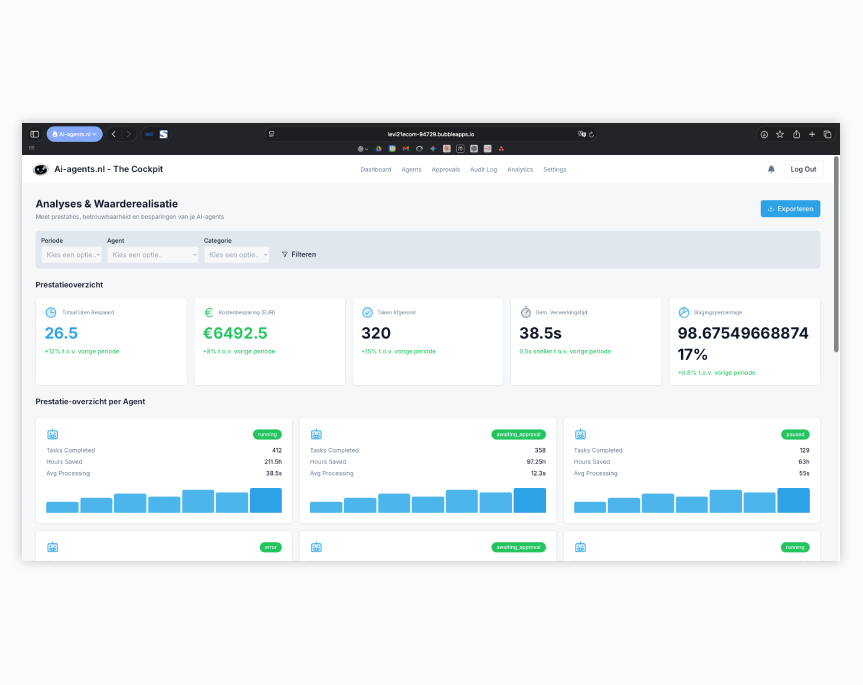This screenshot has width=863, height=685.
Task: Click the Ai-agents.nl cockpit logo
Action: [x=41, y=169]
